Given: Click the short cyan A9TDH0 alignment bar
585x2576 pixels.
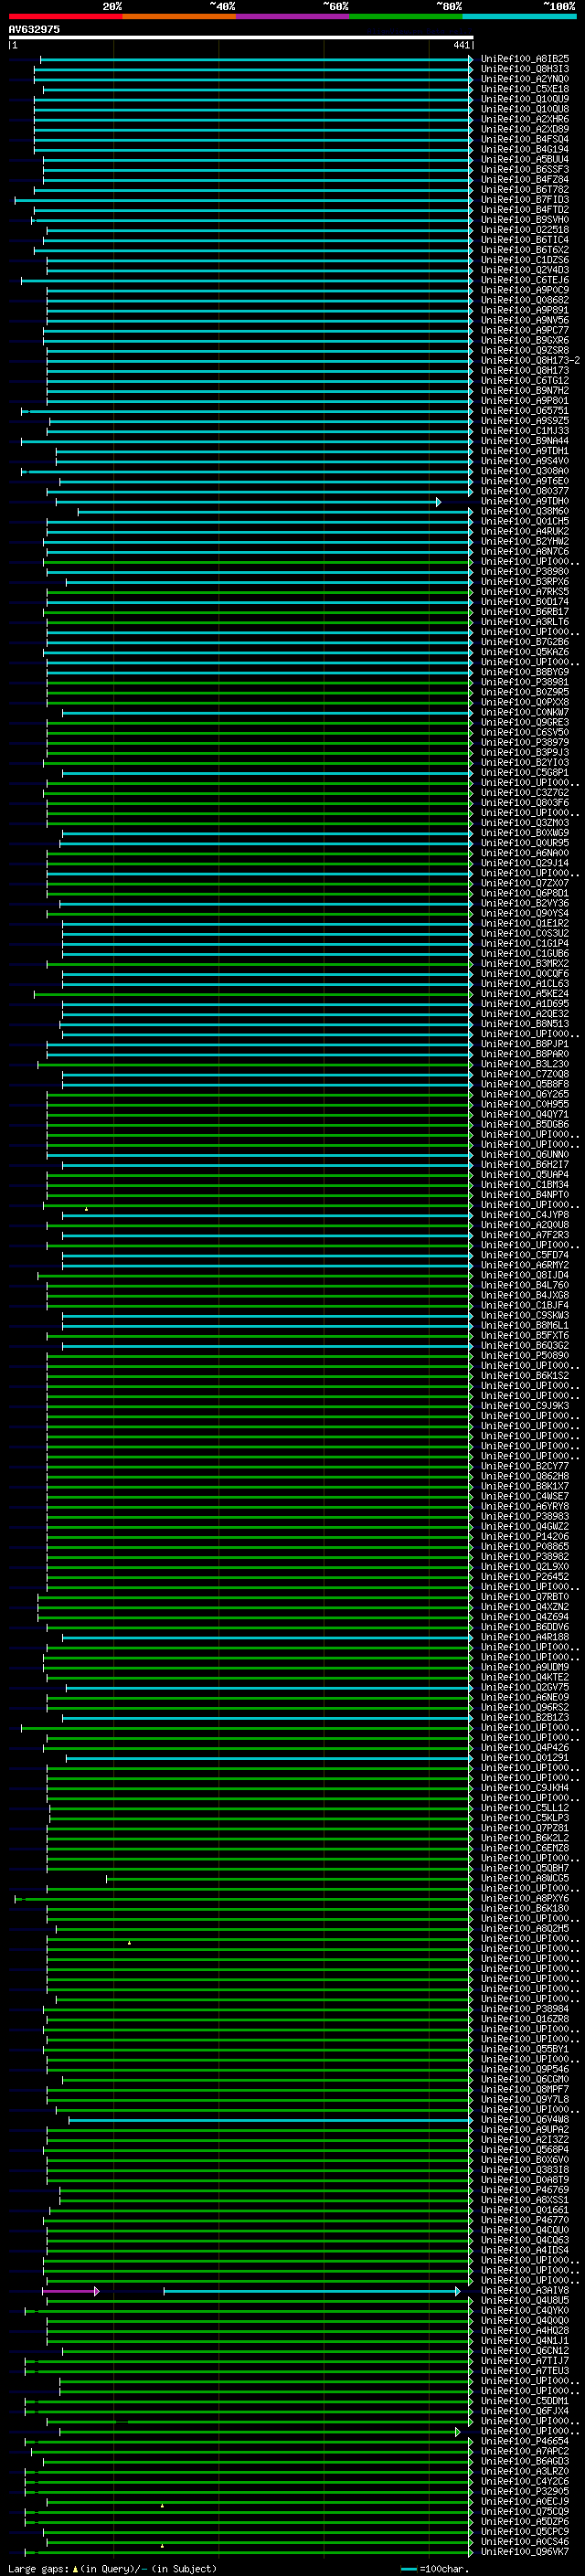Looking at the screenshot, I should (x=247, y=501).
